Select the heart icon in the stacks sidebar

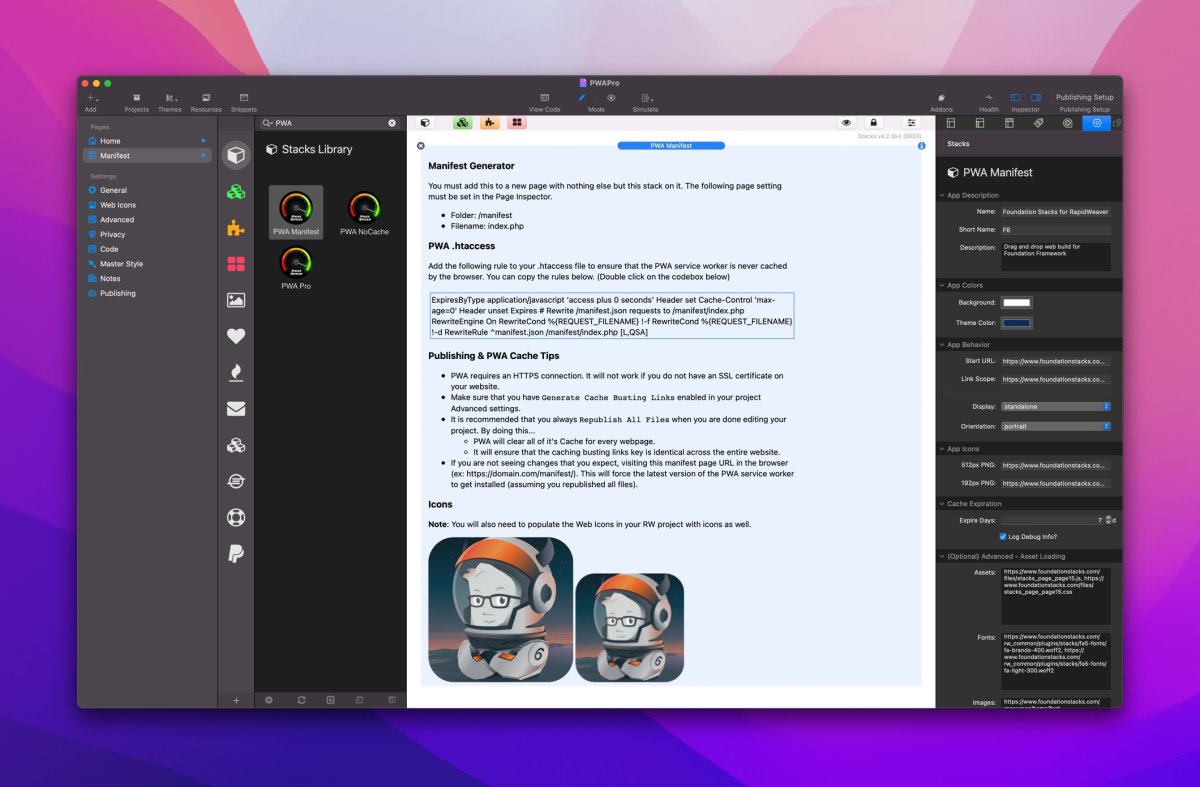pos(236,336)
